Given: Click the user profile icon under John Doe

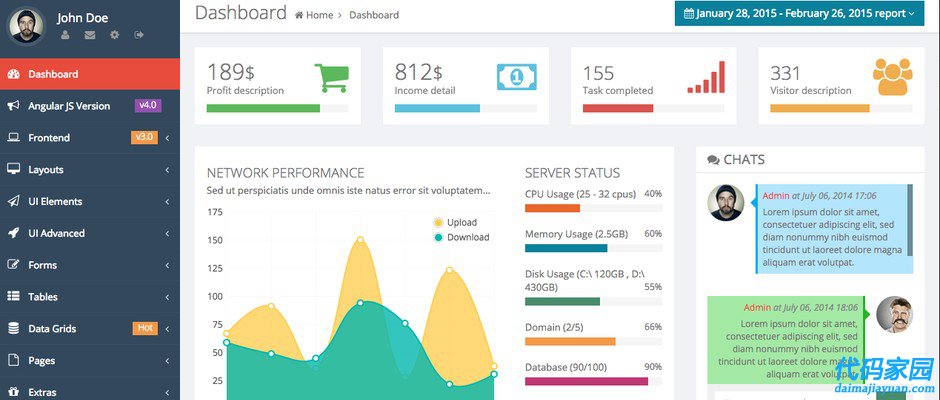Looking at the screenshot, I should (x=65, y=35).
